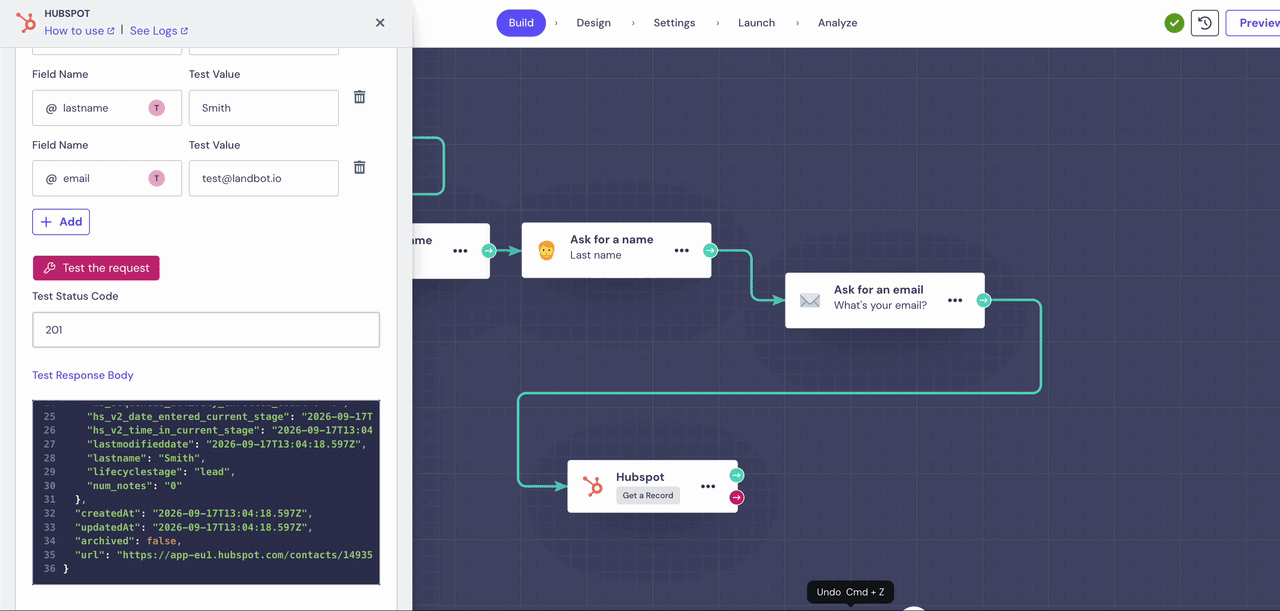Image resolution: width=1280 pixels, height=611 pixels.
Task: Open options menu of Hubspot block
Action: [708, 486]
